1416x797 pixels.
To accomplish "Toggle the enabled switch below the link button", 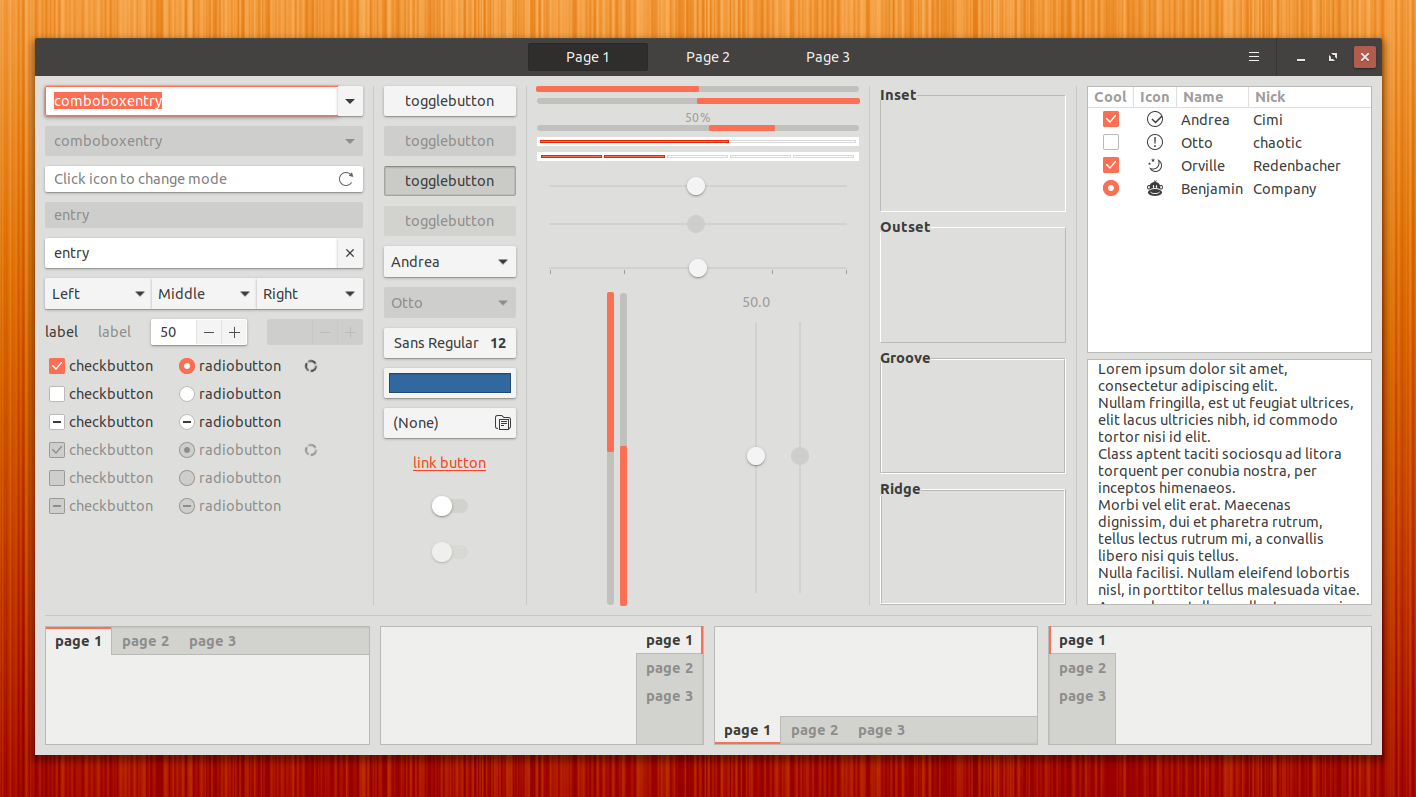I will coord(449,506).
